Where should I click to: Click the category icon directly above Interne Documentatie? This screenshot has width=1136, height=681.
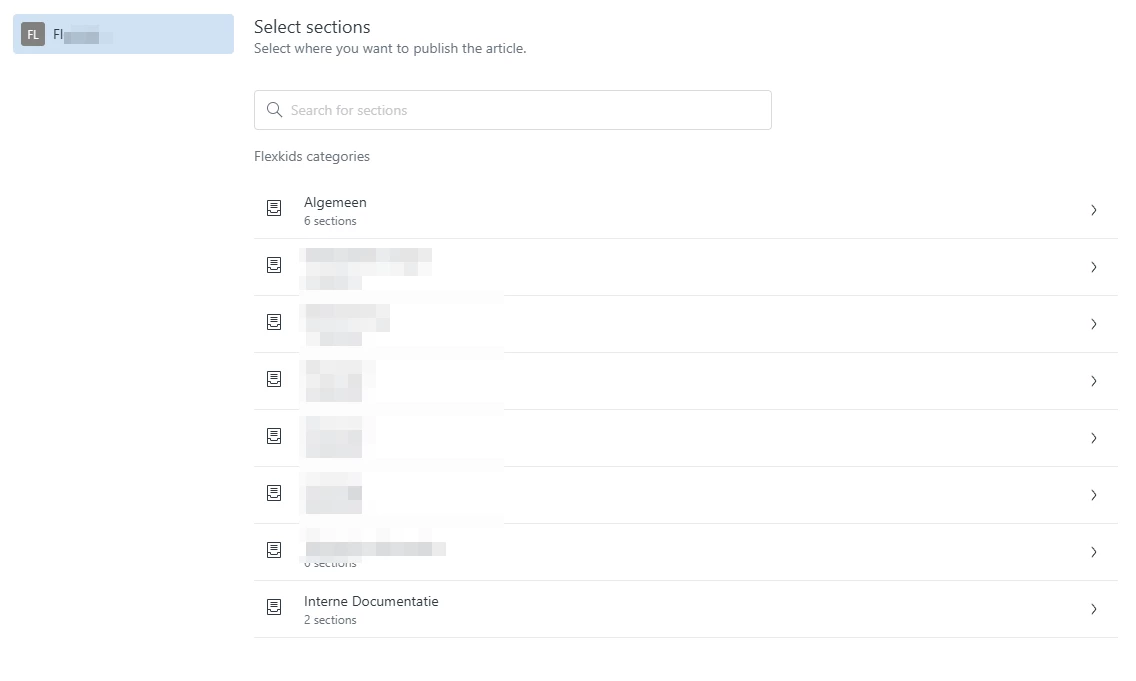click(x=274, y=550)
